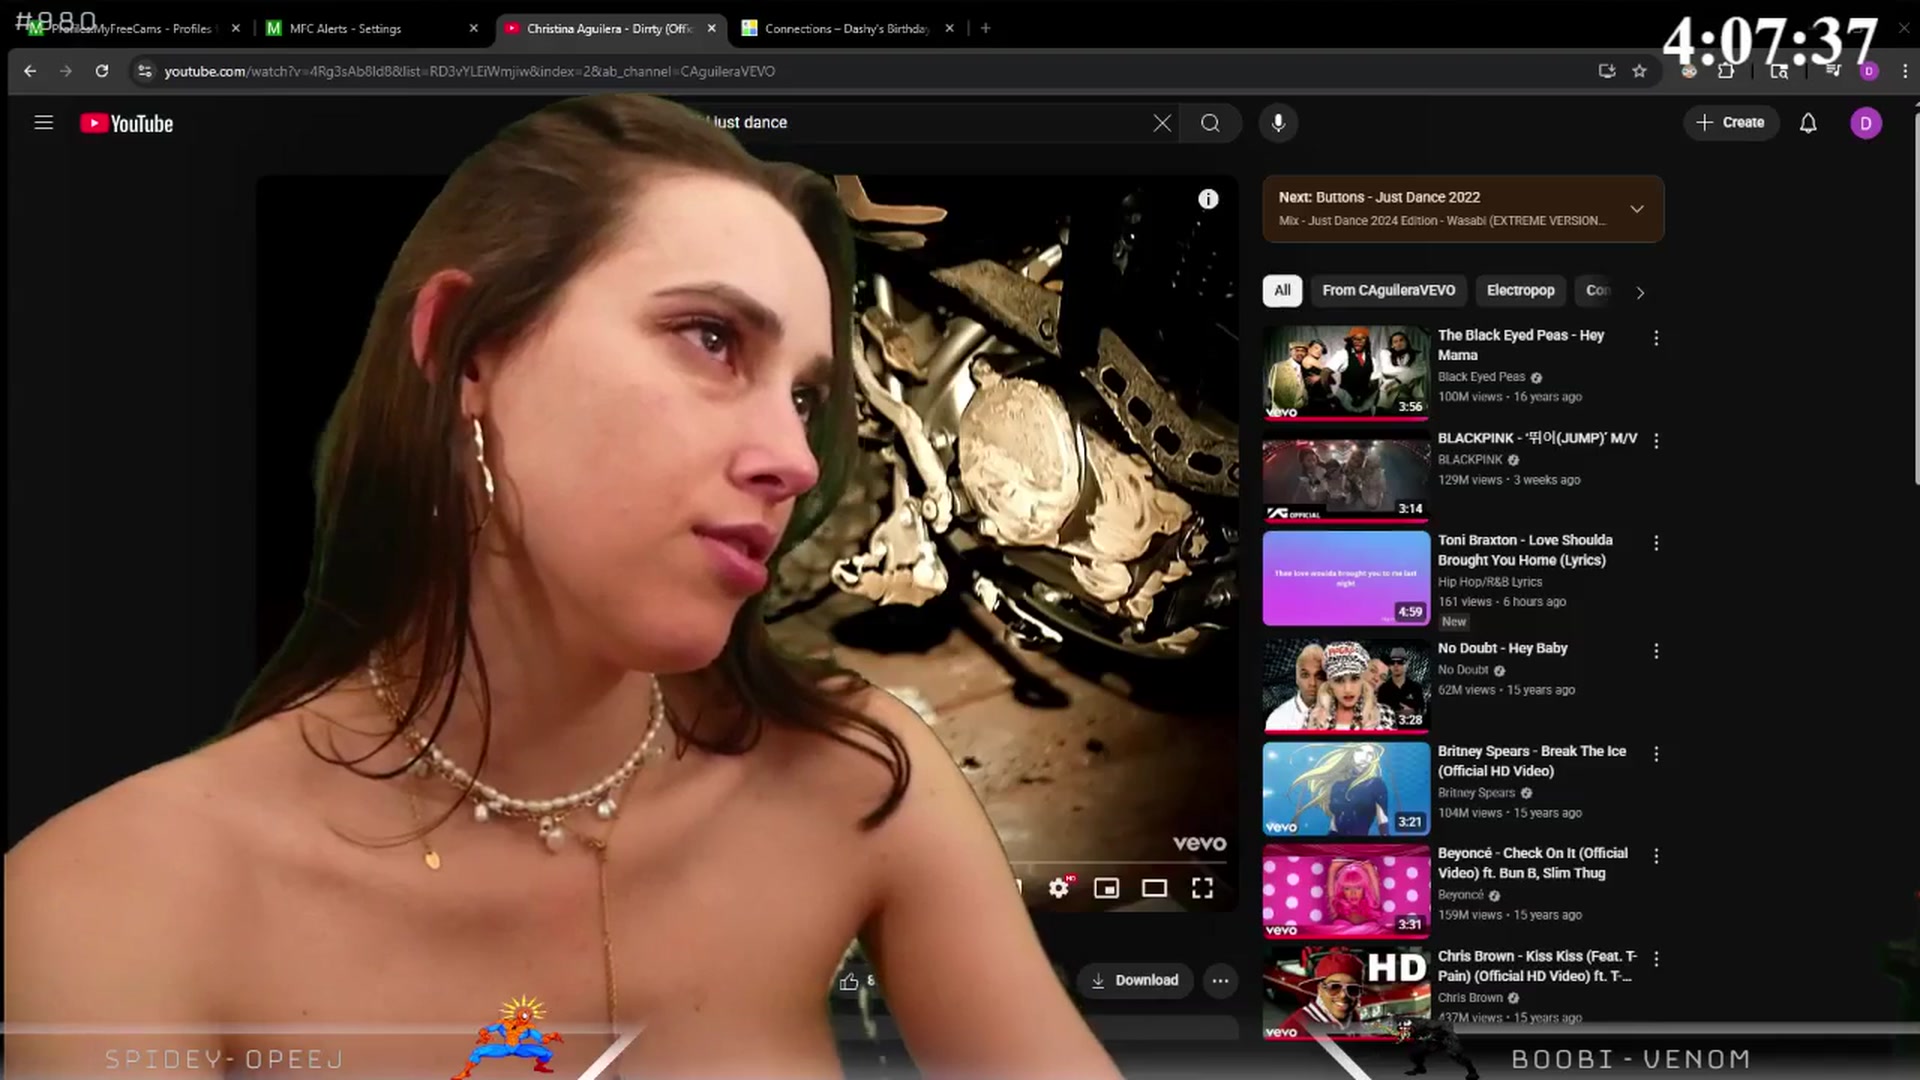Open the video player settings gear
This screenshot has height=1080, width=1920.
(x=1059, y=888)
